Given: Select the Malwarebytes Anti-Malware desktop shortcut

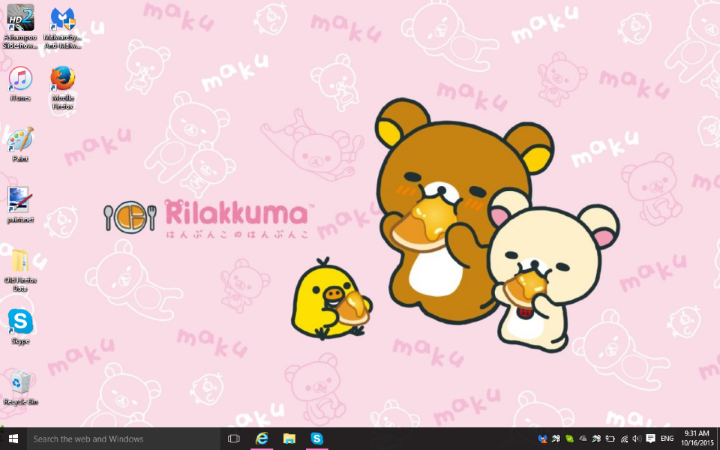Looking at the screenshot, I should [63, 28].
